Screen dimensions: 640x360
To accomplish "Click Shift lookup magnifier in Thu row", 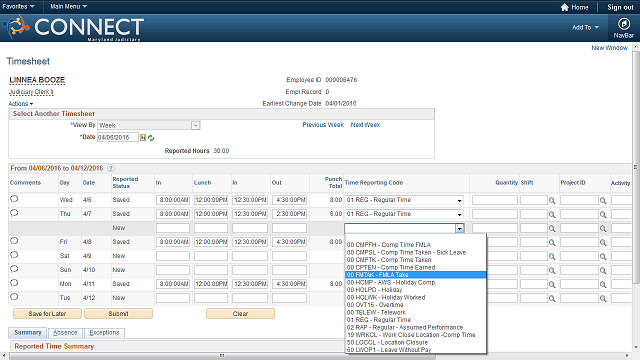I will click(552, 214).
